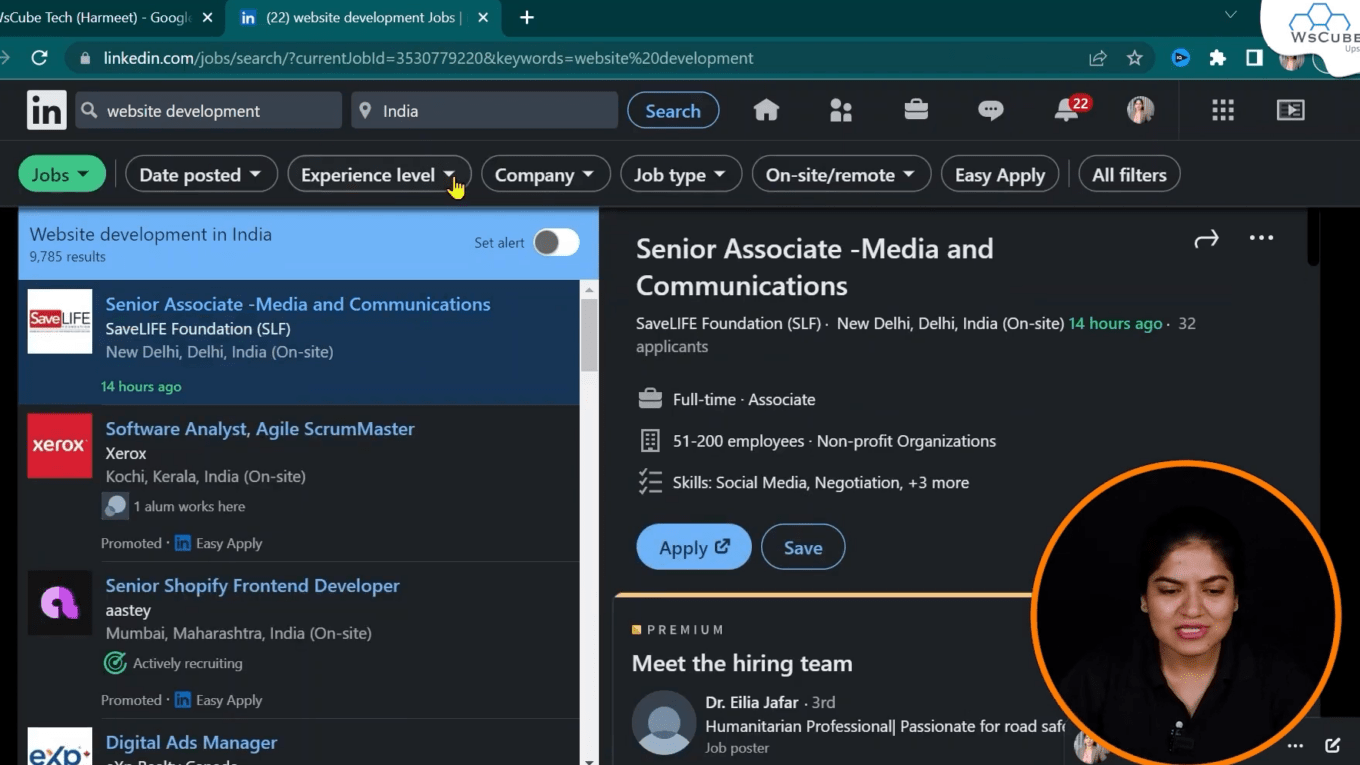Share the job using the arrow icon
Viewport: 1360px width, 765px height.
click(x=1206, y=239)
